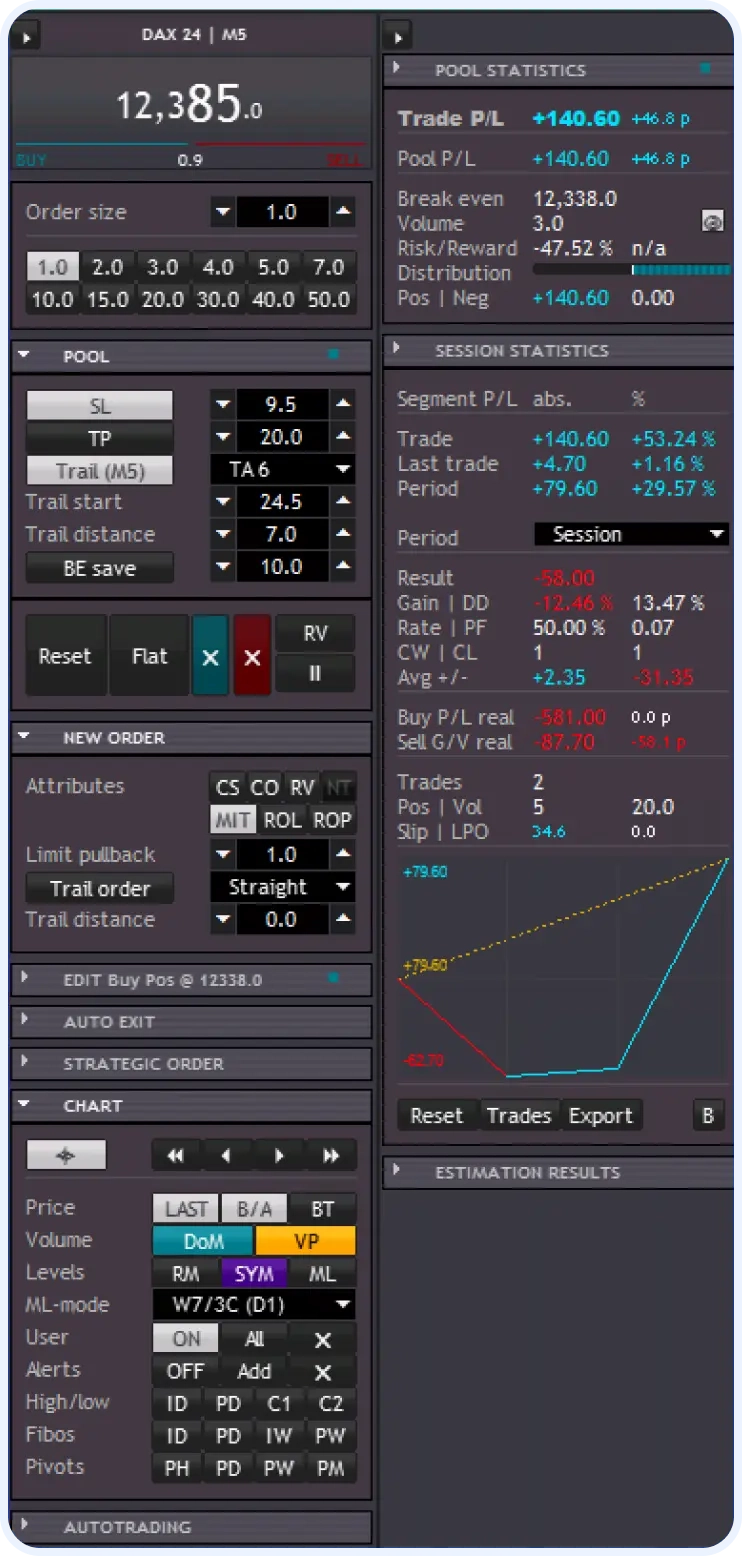Viewport: 742px width, 1556px height.
Task: Click the Export statistics button
Action: coord(600,1116)
